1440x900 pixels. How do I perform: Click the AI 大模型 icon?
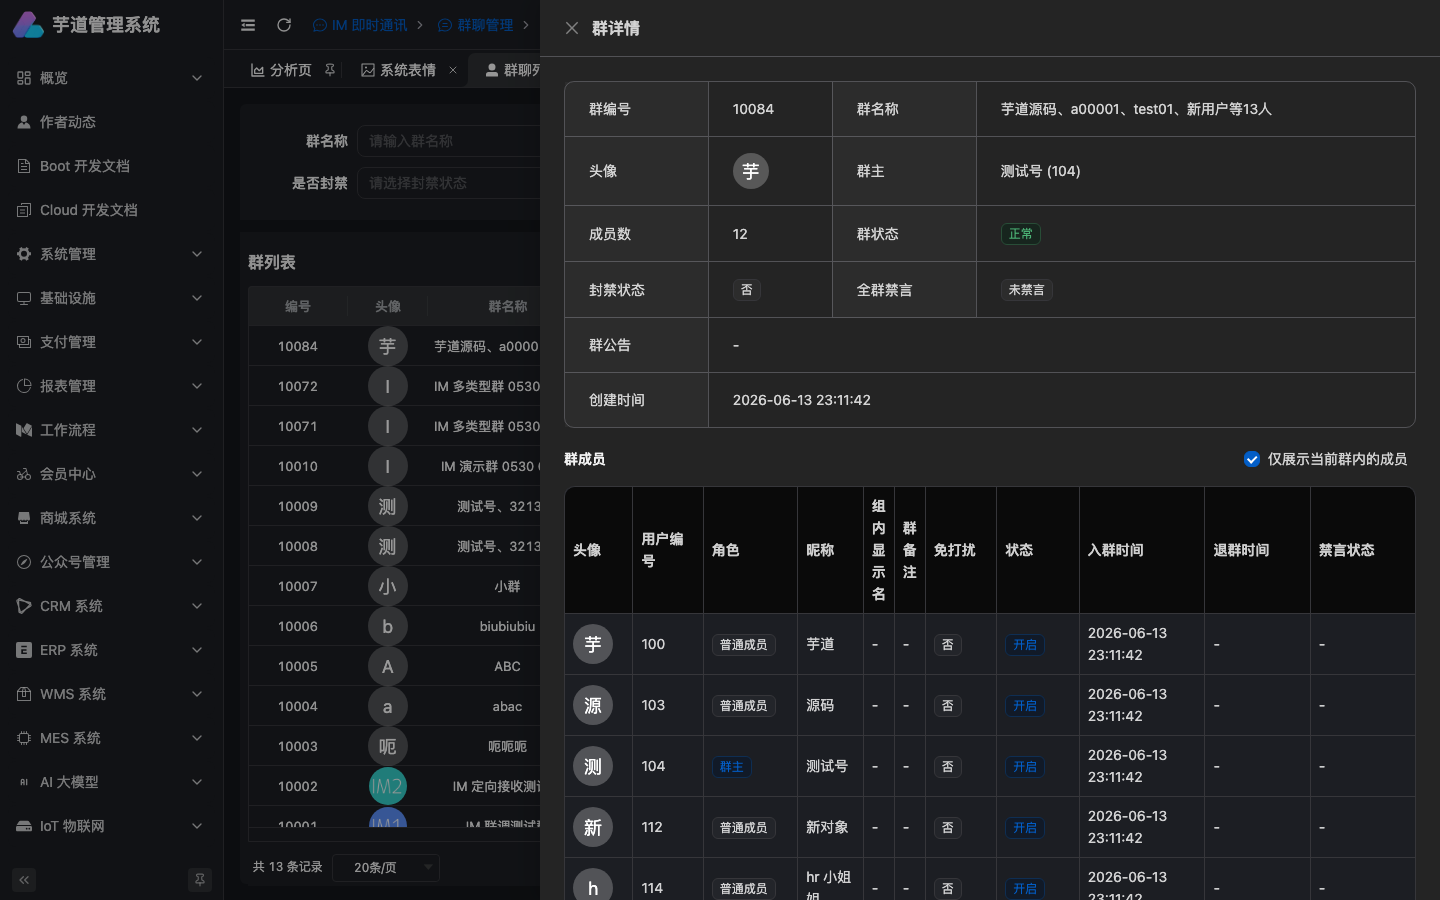(24, 782)
